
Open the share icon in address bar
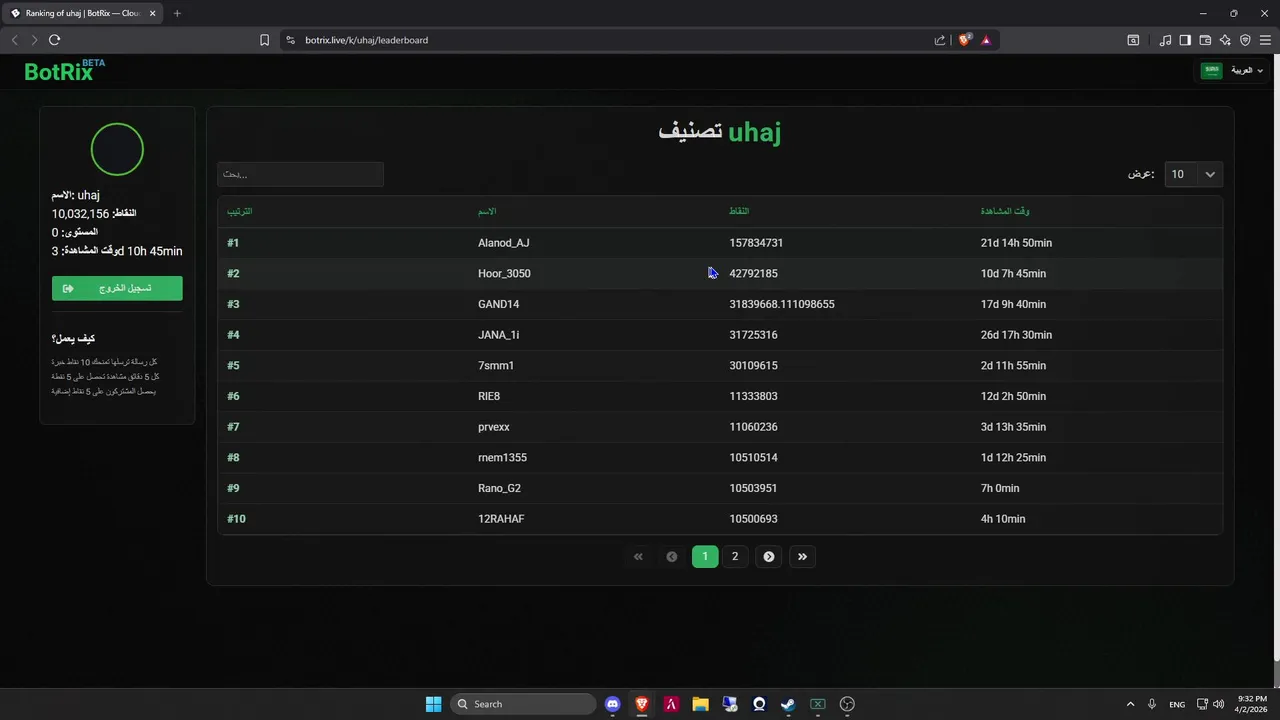940,40
